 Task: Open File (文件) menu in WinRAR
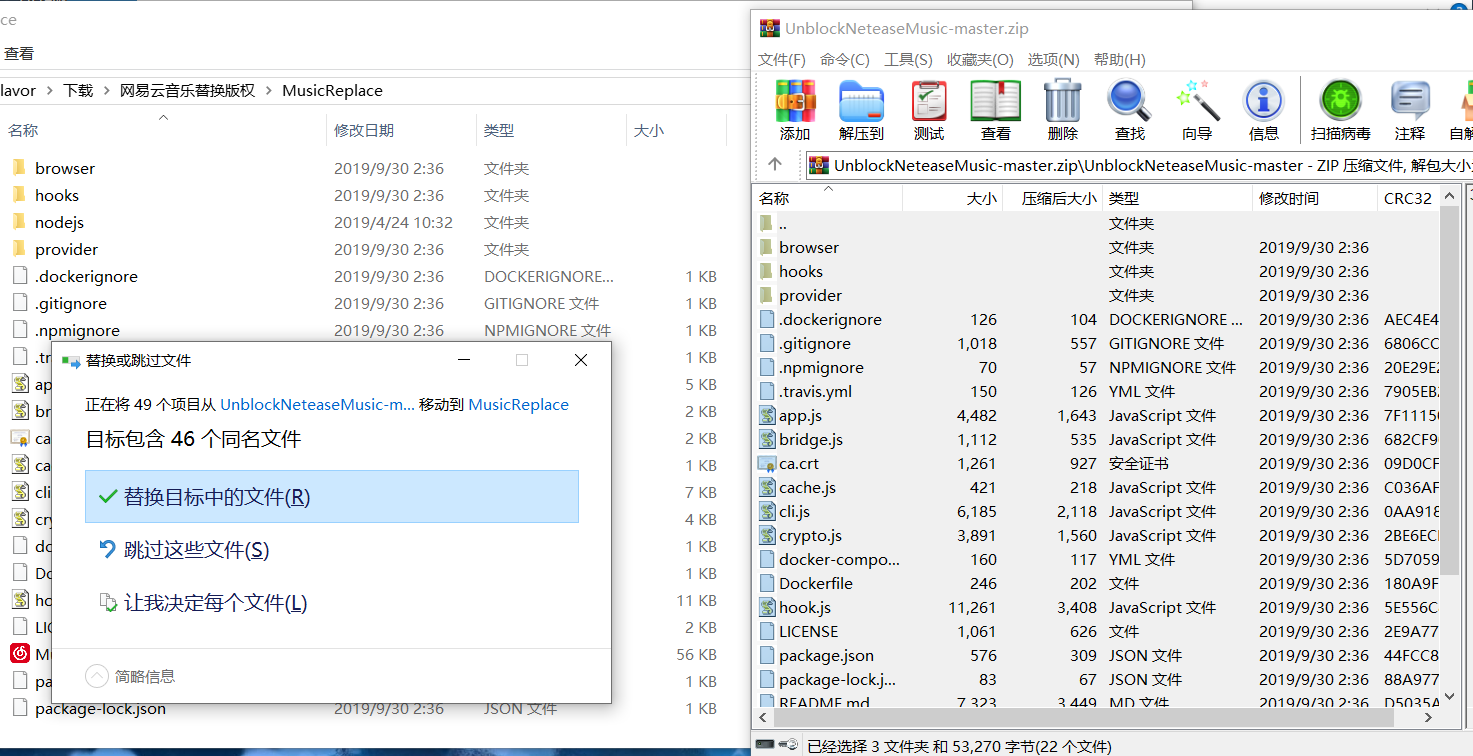pos(782,60)
